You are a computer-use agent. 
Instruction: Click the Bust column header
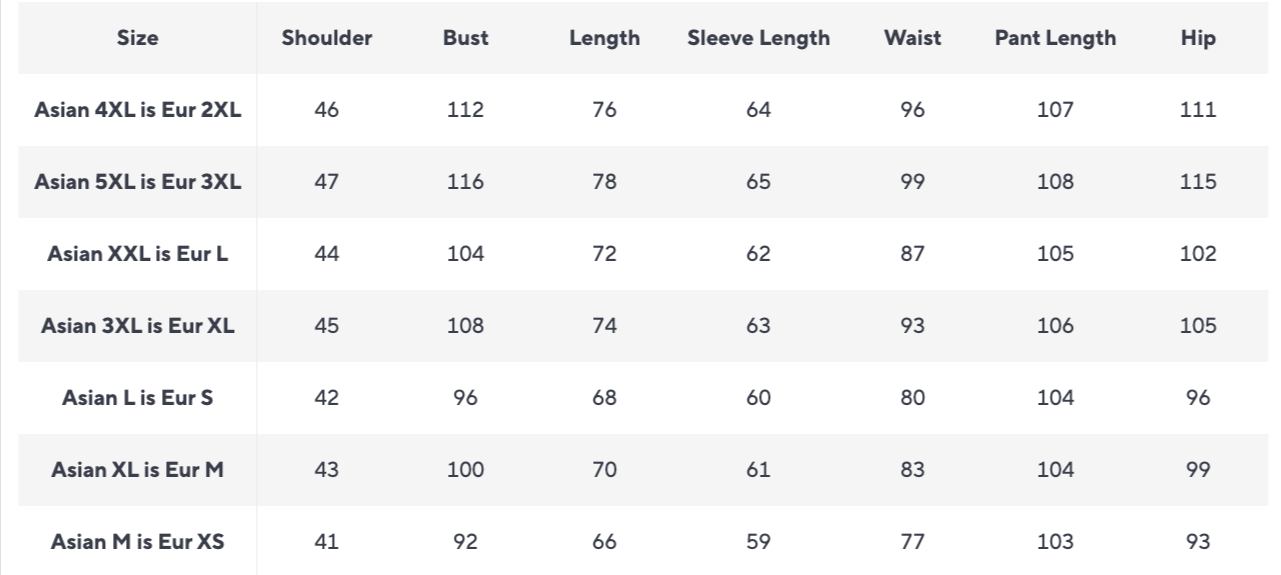[x=465, y=38]
